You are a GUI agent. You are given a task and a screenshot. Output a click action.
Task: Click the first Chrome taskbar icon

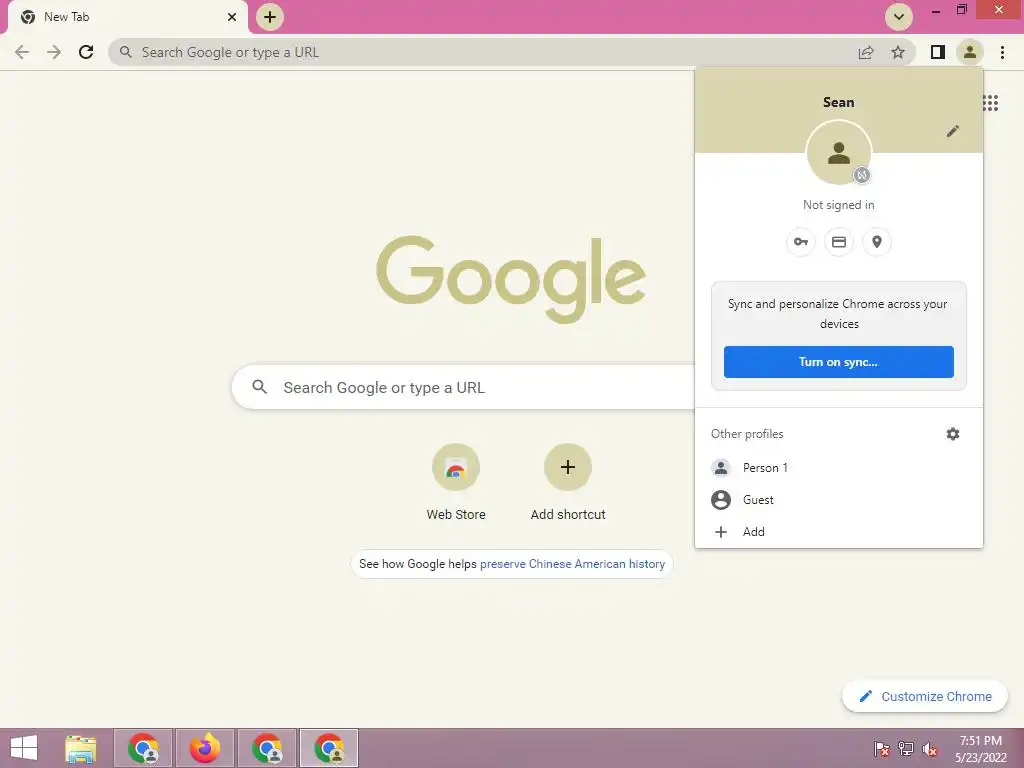(143, 748)
